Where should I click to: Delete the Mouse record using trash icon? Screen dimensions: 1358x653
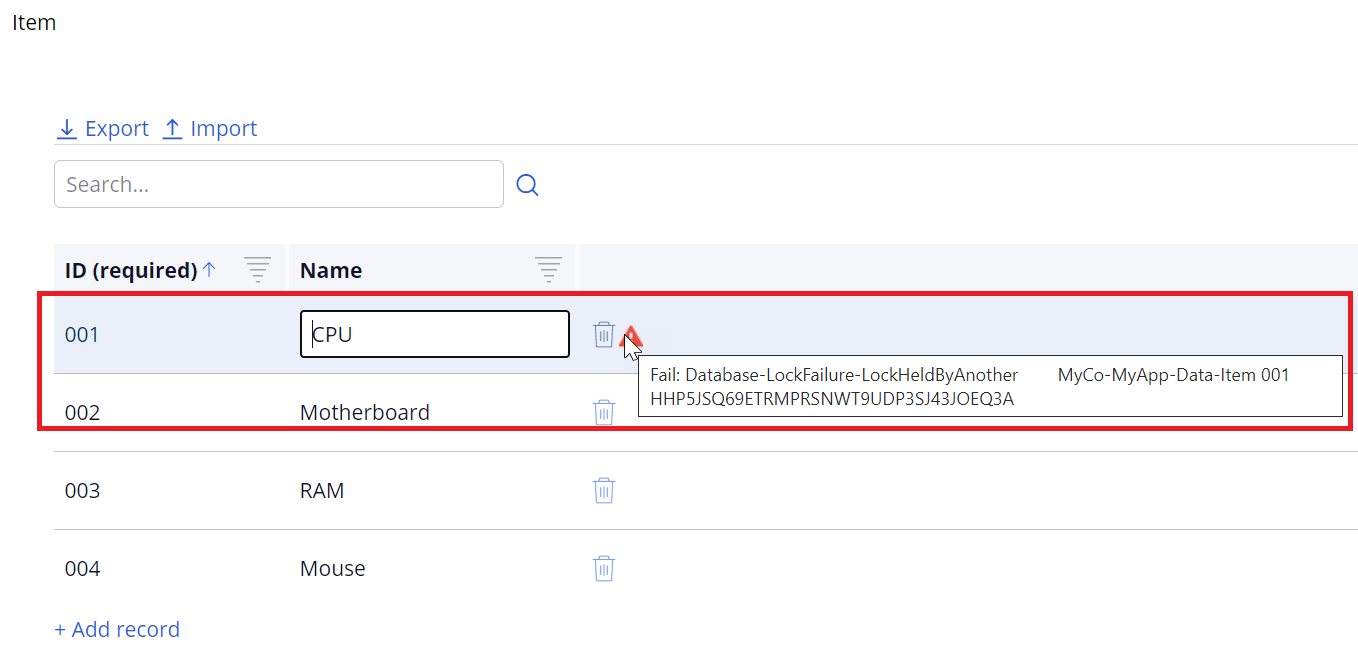point(604,568)
